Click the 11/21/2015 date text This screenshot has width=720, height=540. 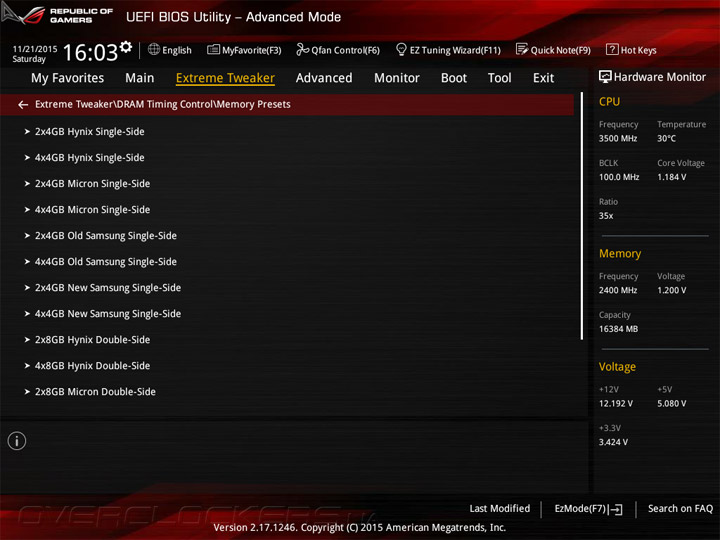coord(35,49)
